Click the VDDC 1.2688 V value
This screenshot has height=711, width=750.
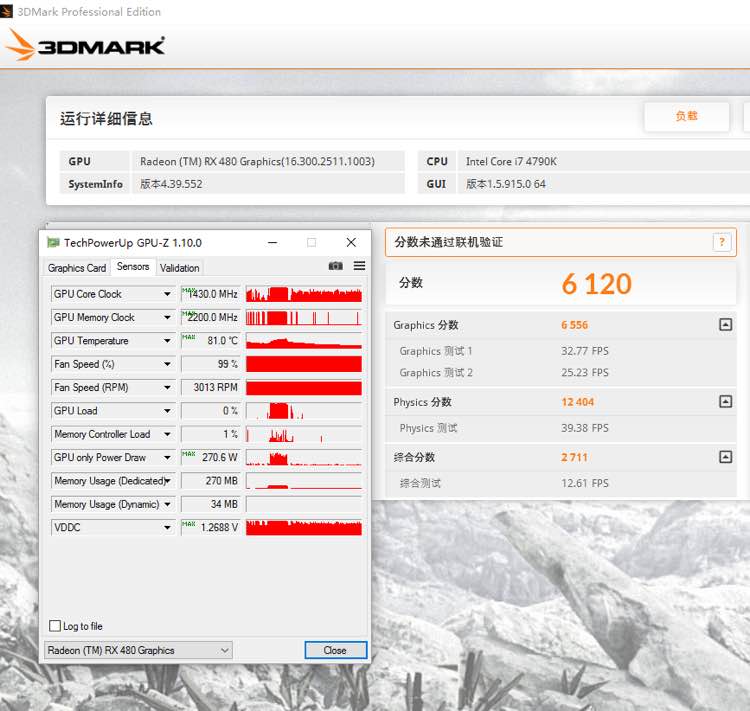coord(210,527)
